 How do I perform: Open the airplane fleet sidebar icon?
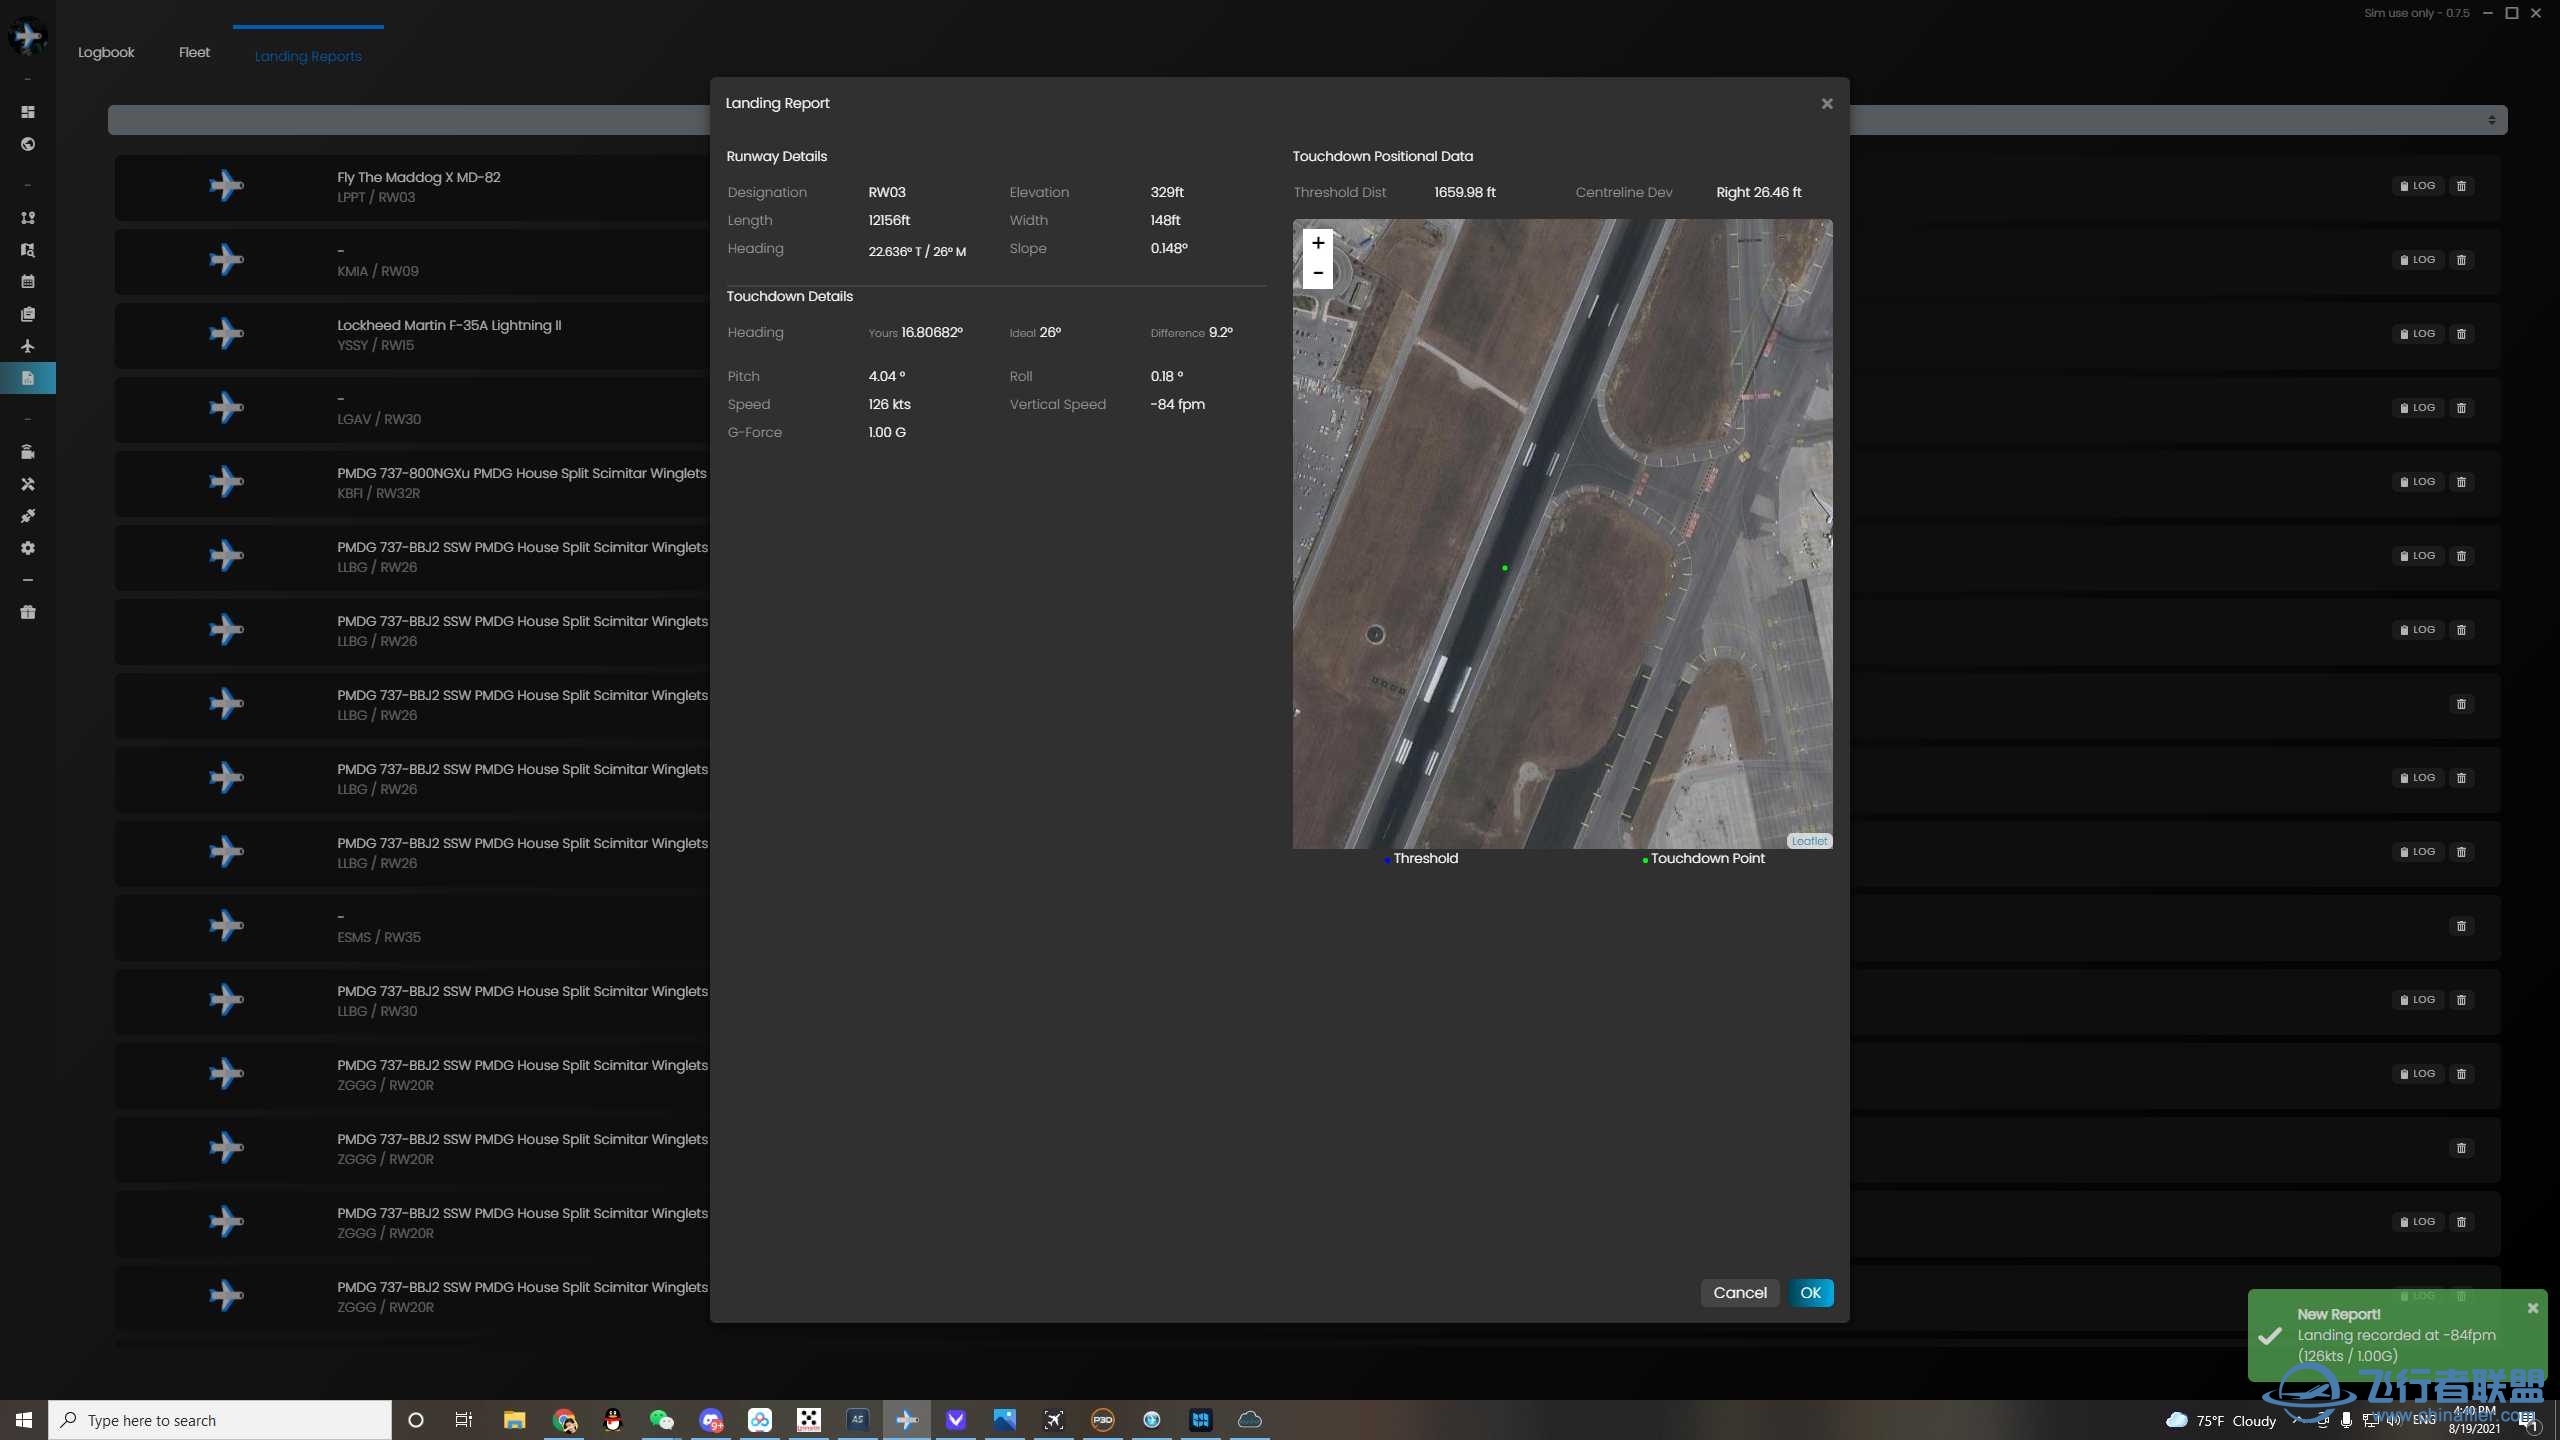(28, 346)
